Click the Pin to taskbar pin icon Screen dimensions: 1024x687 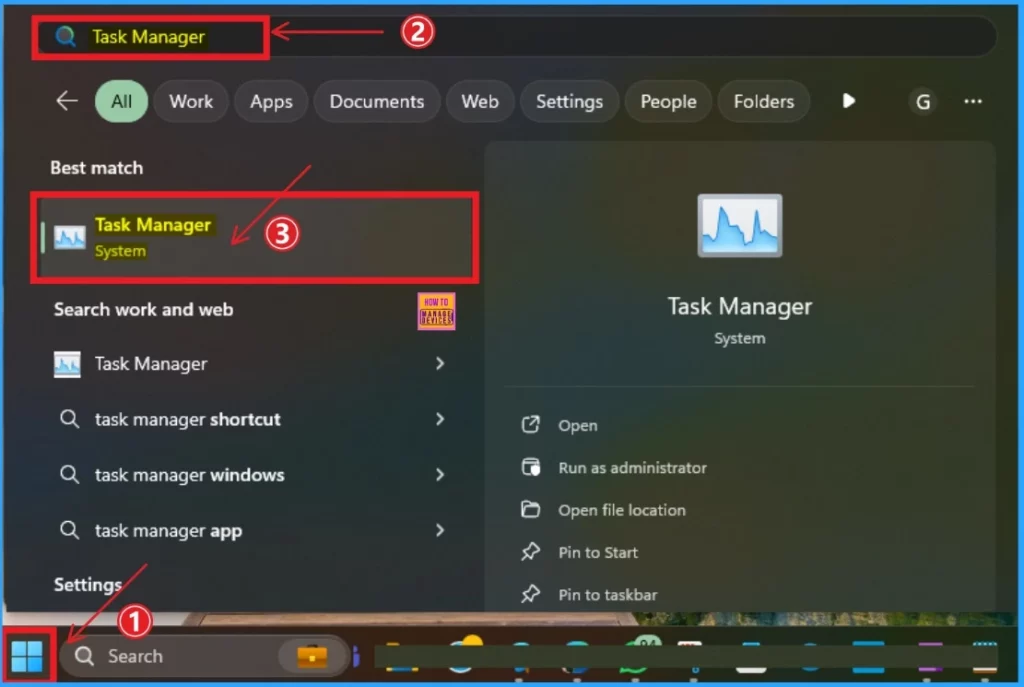[x=530, y=594]
